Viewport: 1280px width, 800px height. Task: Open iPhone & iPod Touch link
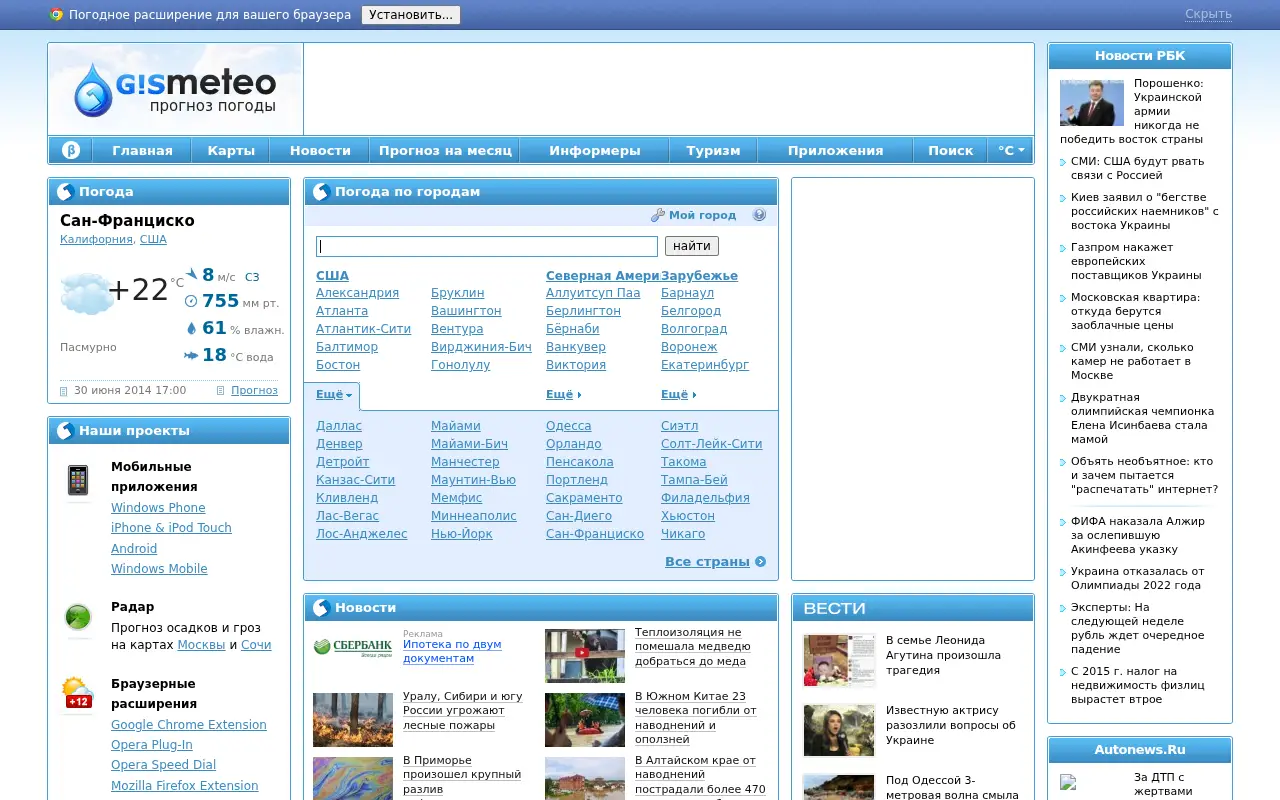171,528
